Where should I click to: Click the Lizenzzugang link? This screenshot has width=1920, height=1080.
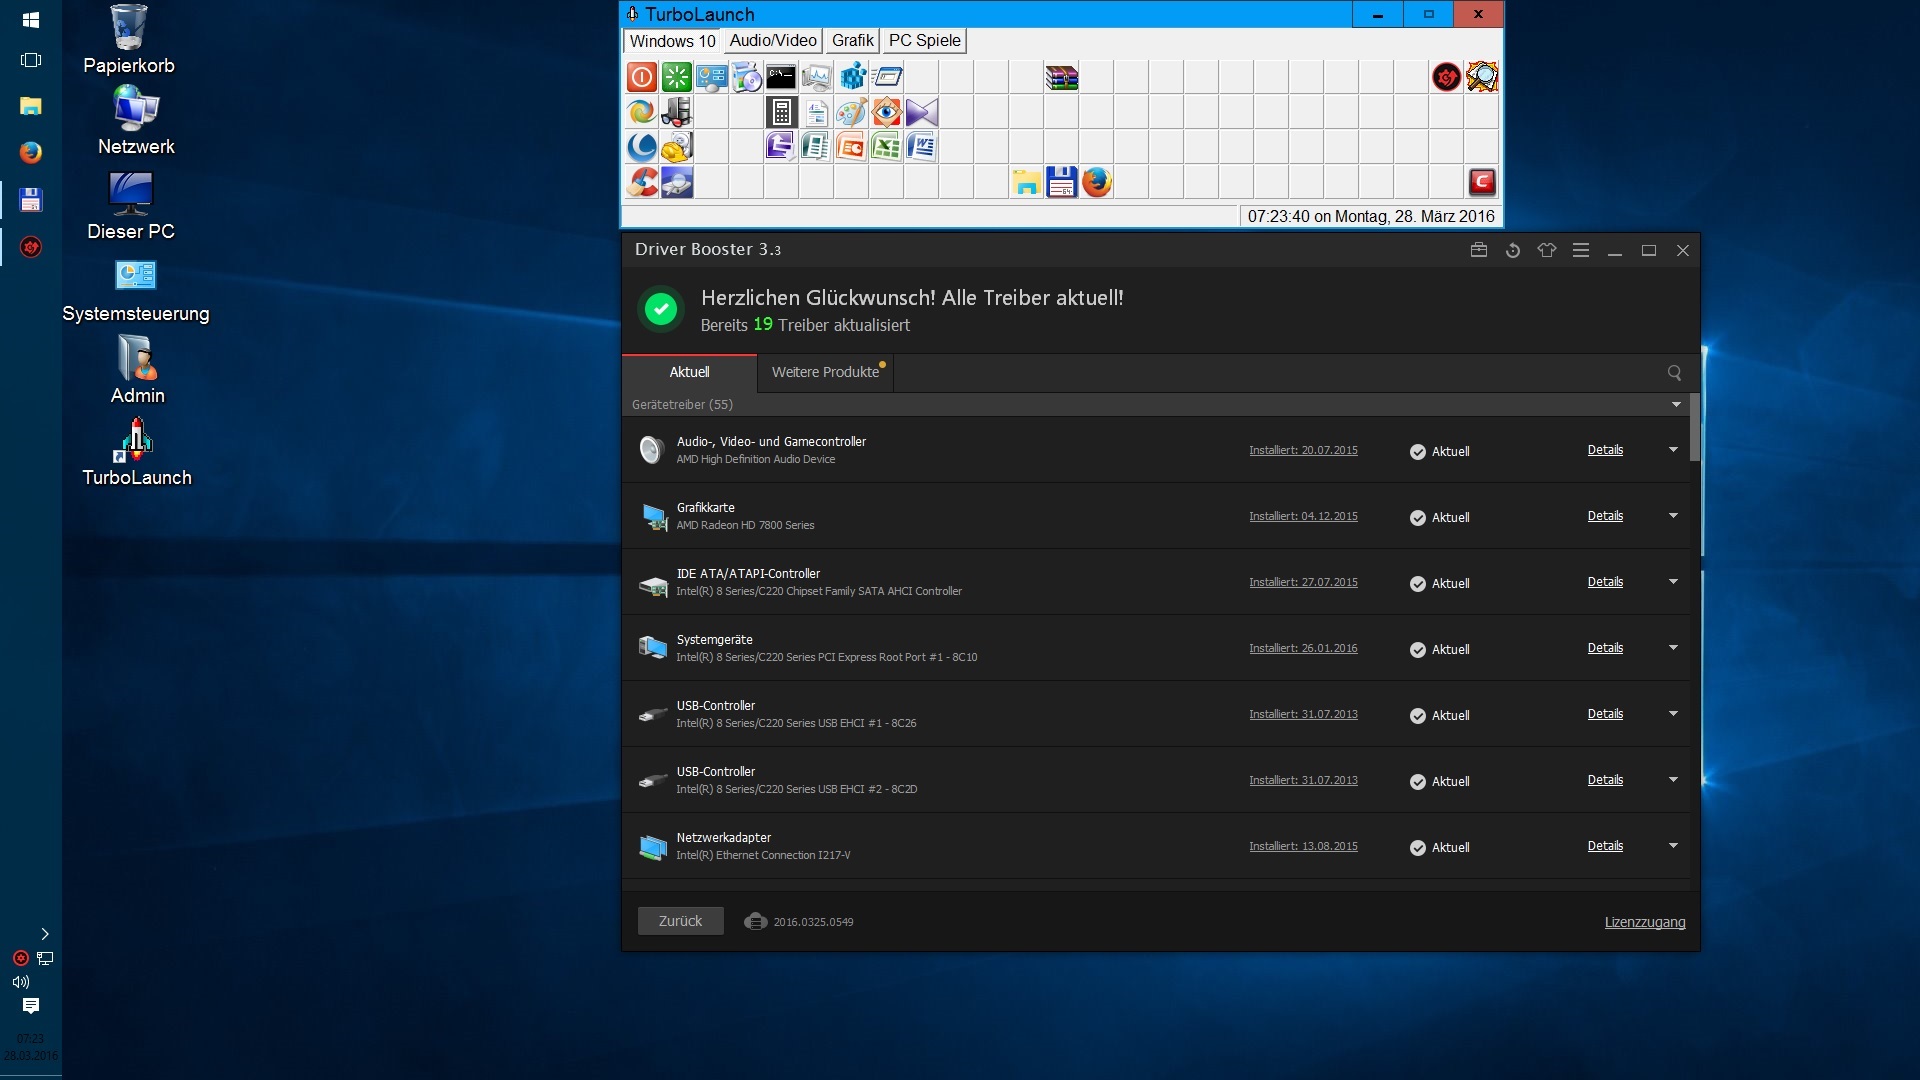1644,922
